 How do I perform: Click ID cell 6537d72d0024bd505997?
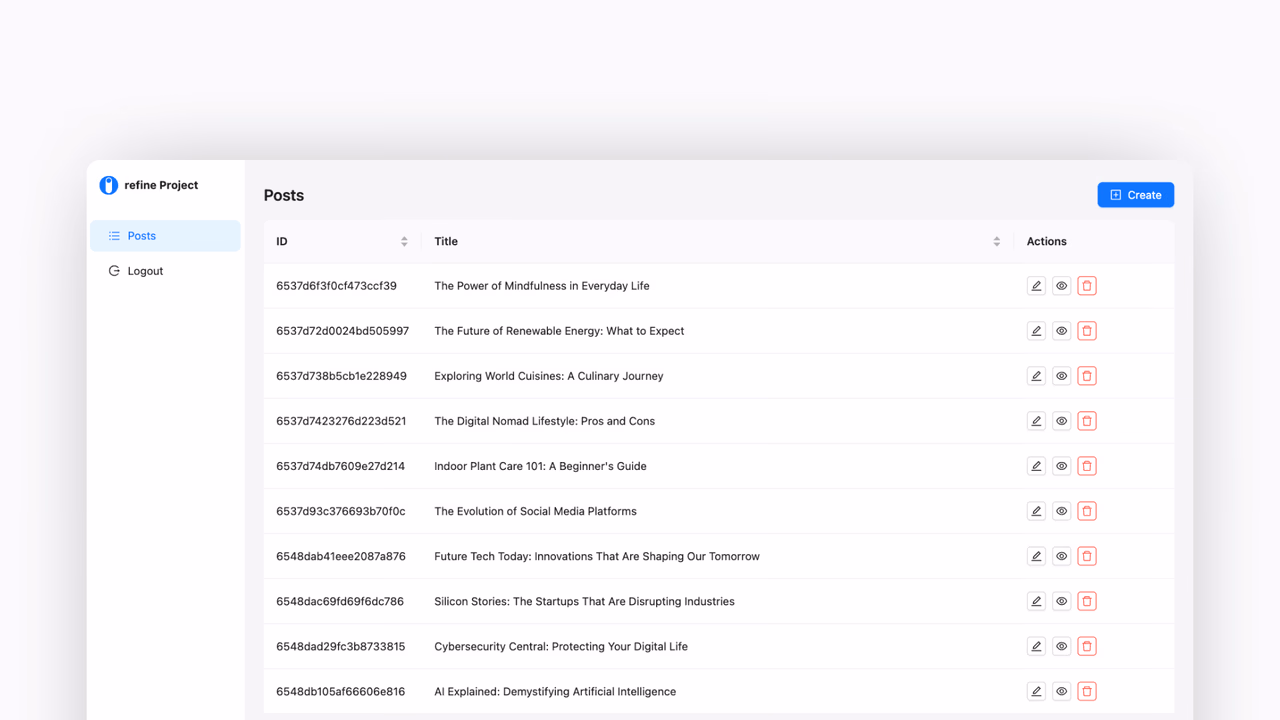click(343, 331)
